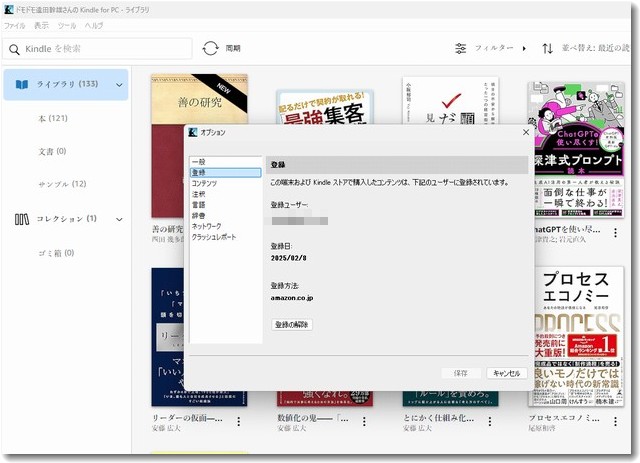This screenshot has height=463, width=640.
Task: Expand the フィルター arrow
Action: [x=524, y=48]
